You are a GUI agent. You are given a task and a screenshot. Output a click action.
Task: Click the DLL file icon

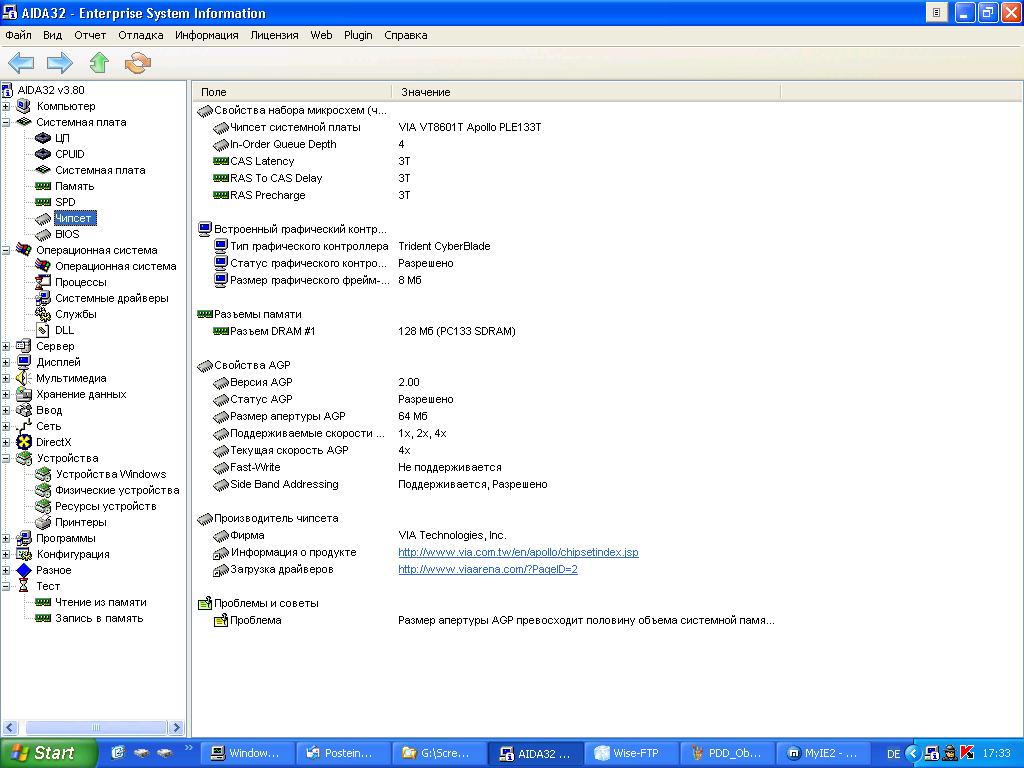click(42, 330)
